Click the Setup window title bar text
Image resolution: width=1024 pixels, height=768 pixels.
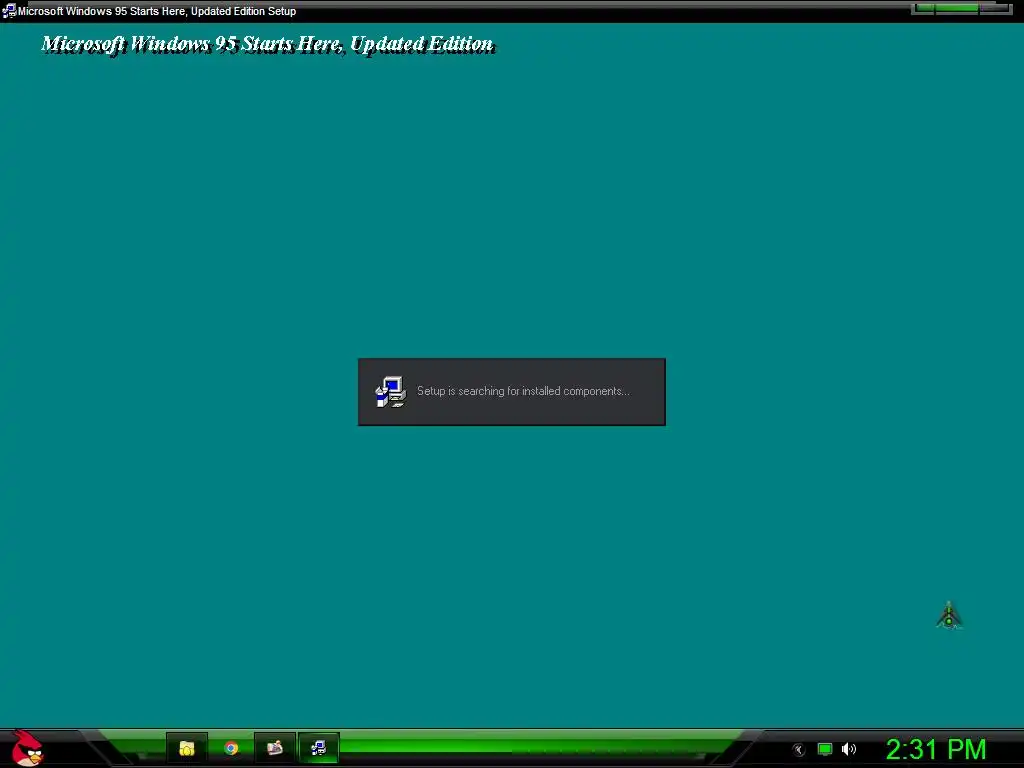point(157,11)
